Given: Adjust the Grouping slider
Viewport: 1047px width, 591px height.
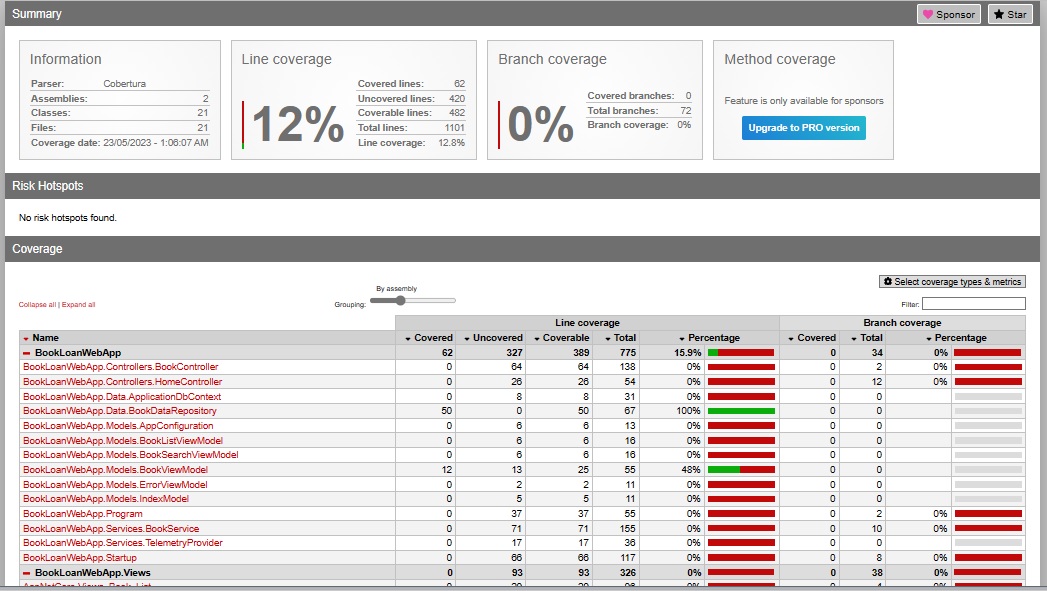Looking at the screenshot, I should coord(401,299).
